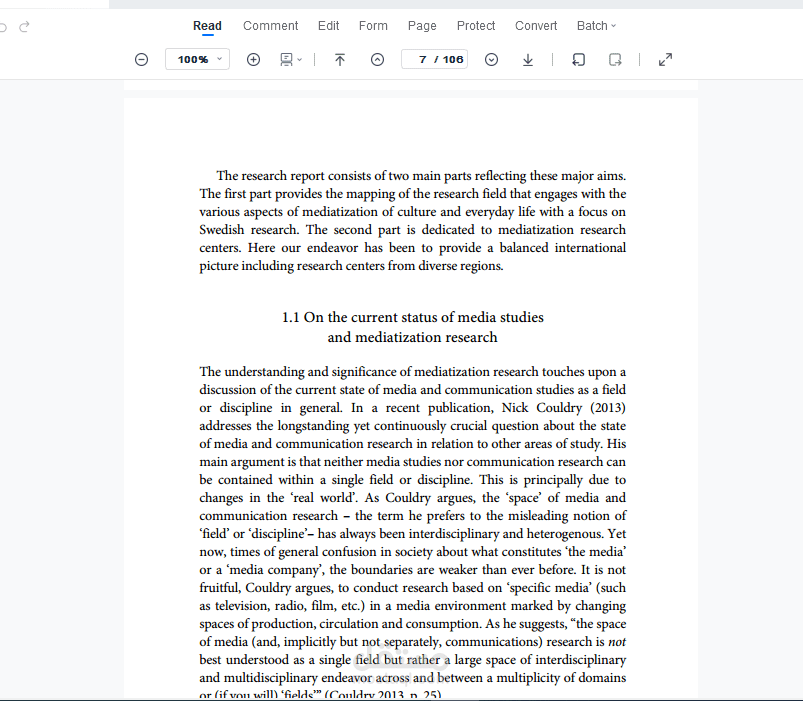The image size is (803, 701).
Task: Open the Comment tab
Action: coord(270,26)
